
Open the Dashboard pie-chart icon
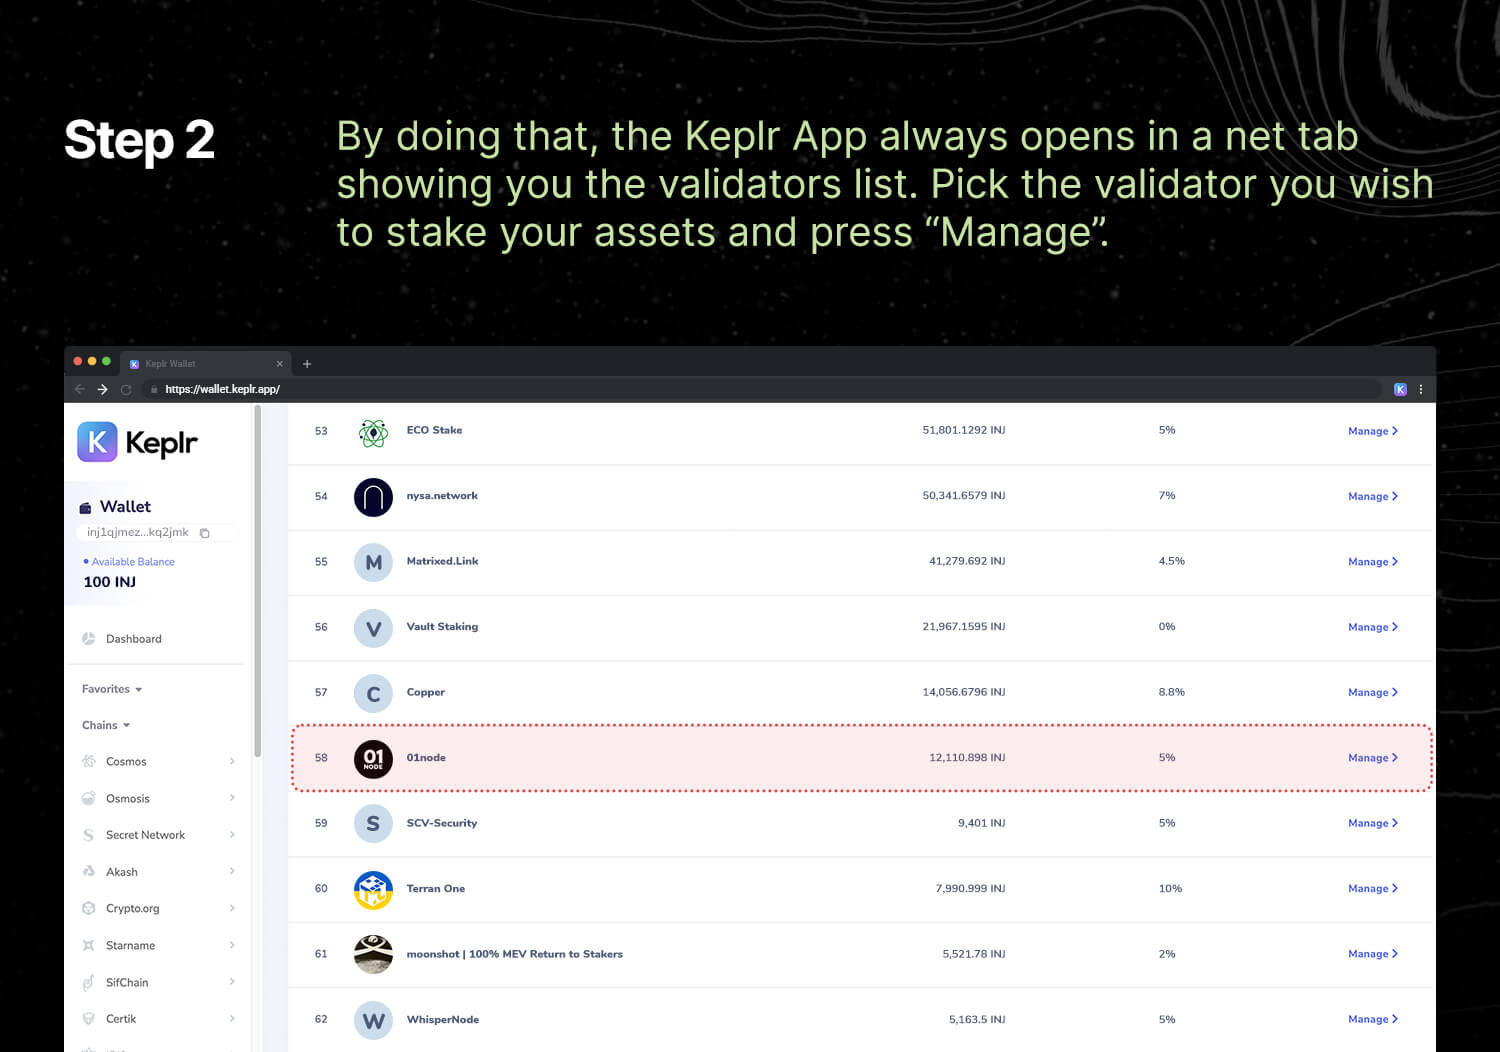88,639
